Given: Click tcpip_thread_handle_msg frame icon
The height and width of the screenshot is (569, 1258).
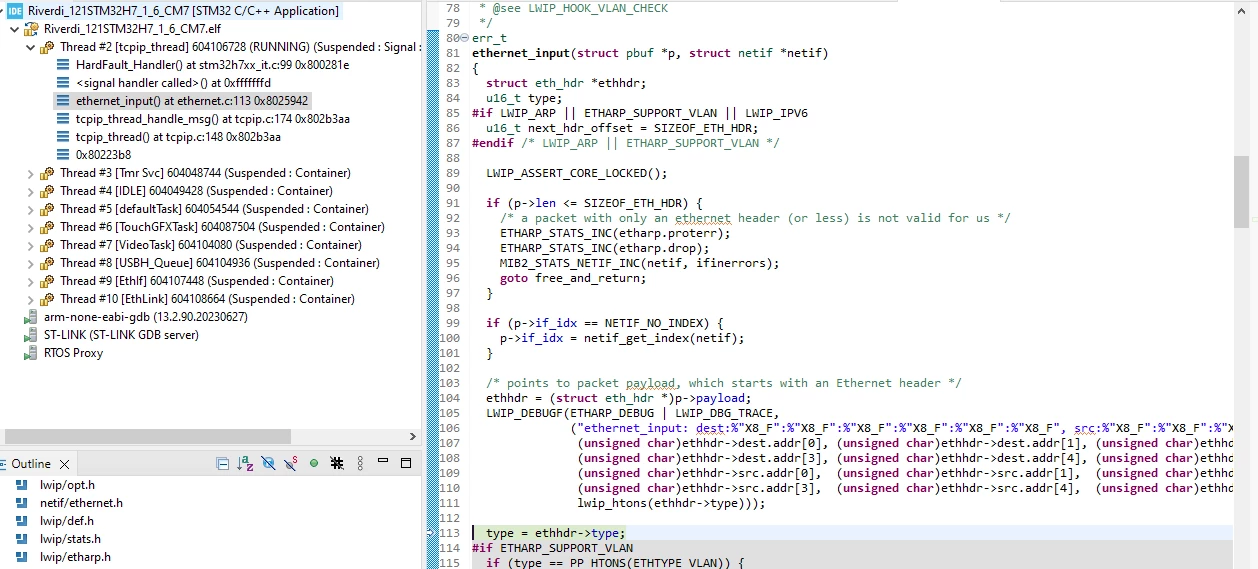Looking at the screenshot, I should coord(62,119).
